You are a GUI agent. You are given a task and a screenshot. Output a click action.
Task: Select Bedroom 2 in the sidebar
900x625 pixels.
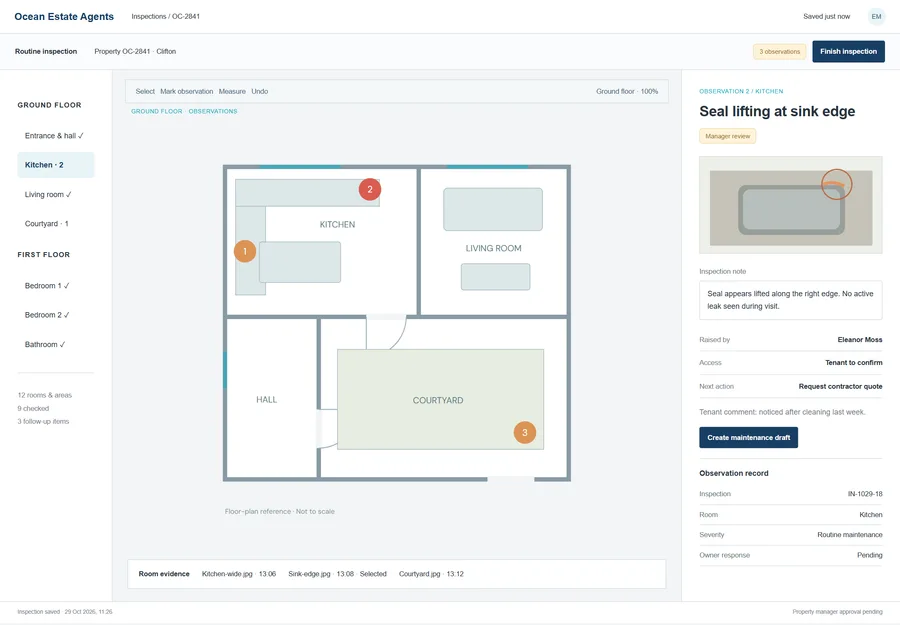pos(56,315)
